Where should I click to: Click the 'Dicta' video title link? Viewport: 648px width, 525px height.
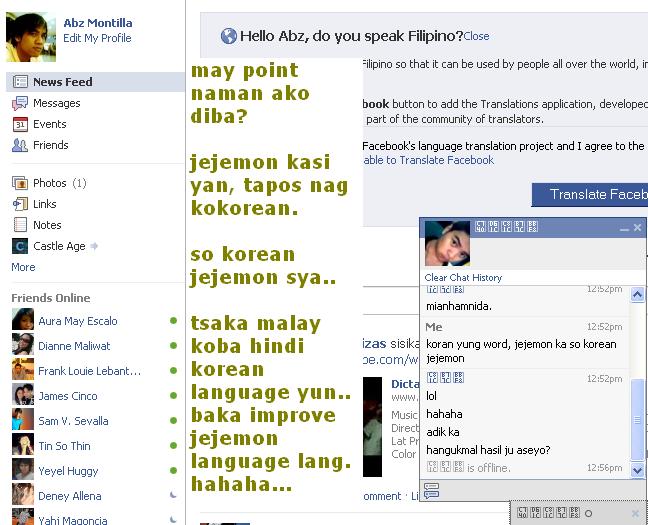point(405,384)
